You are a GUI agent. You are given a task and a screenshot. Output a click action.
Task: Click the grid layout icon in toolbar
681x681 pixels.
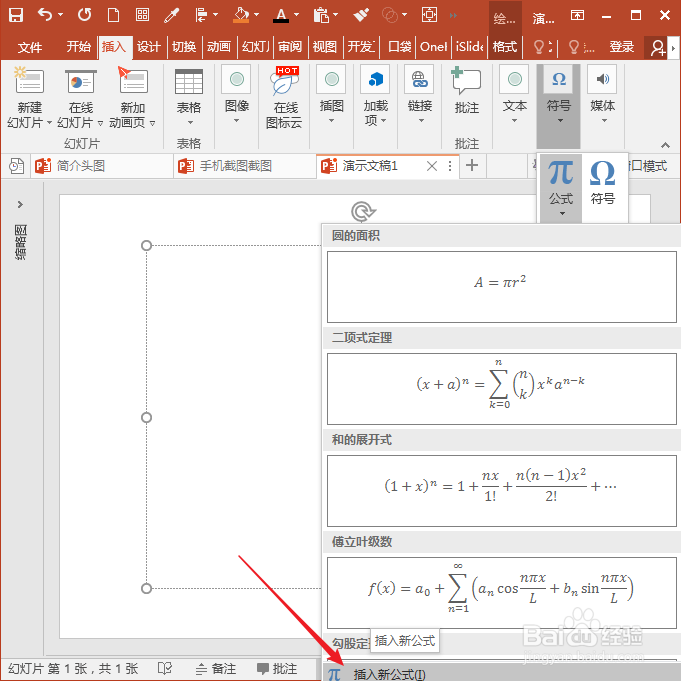[x=142, y=15]
